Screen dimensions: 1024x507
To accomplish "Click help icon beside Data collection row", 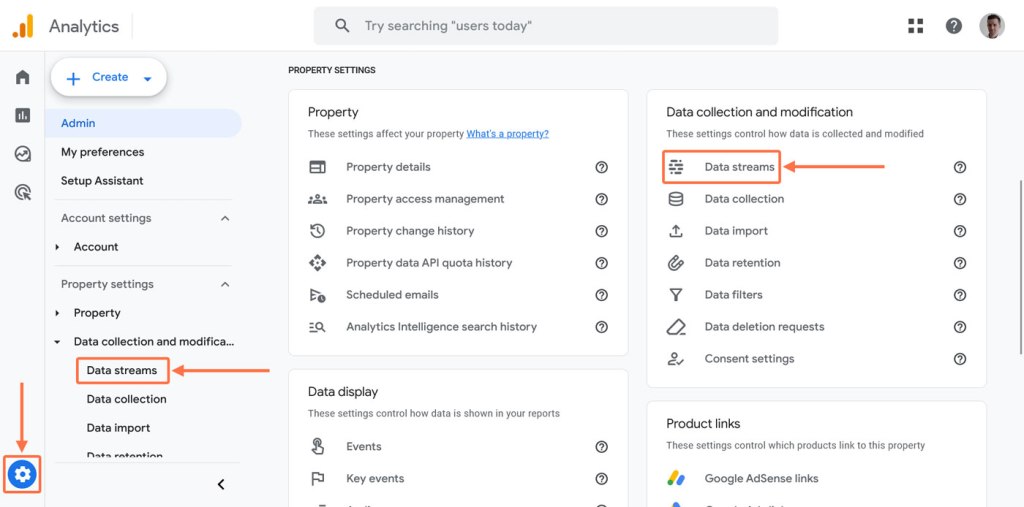I will coord(959,199).
